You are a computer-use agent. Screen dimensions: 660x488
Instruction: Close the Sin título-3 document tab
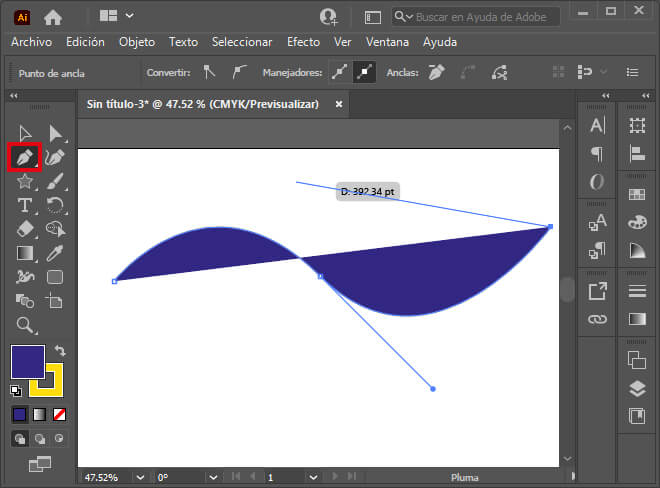tap(339, 103)
